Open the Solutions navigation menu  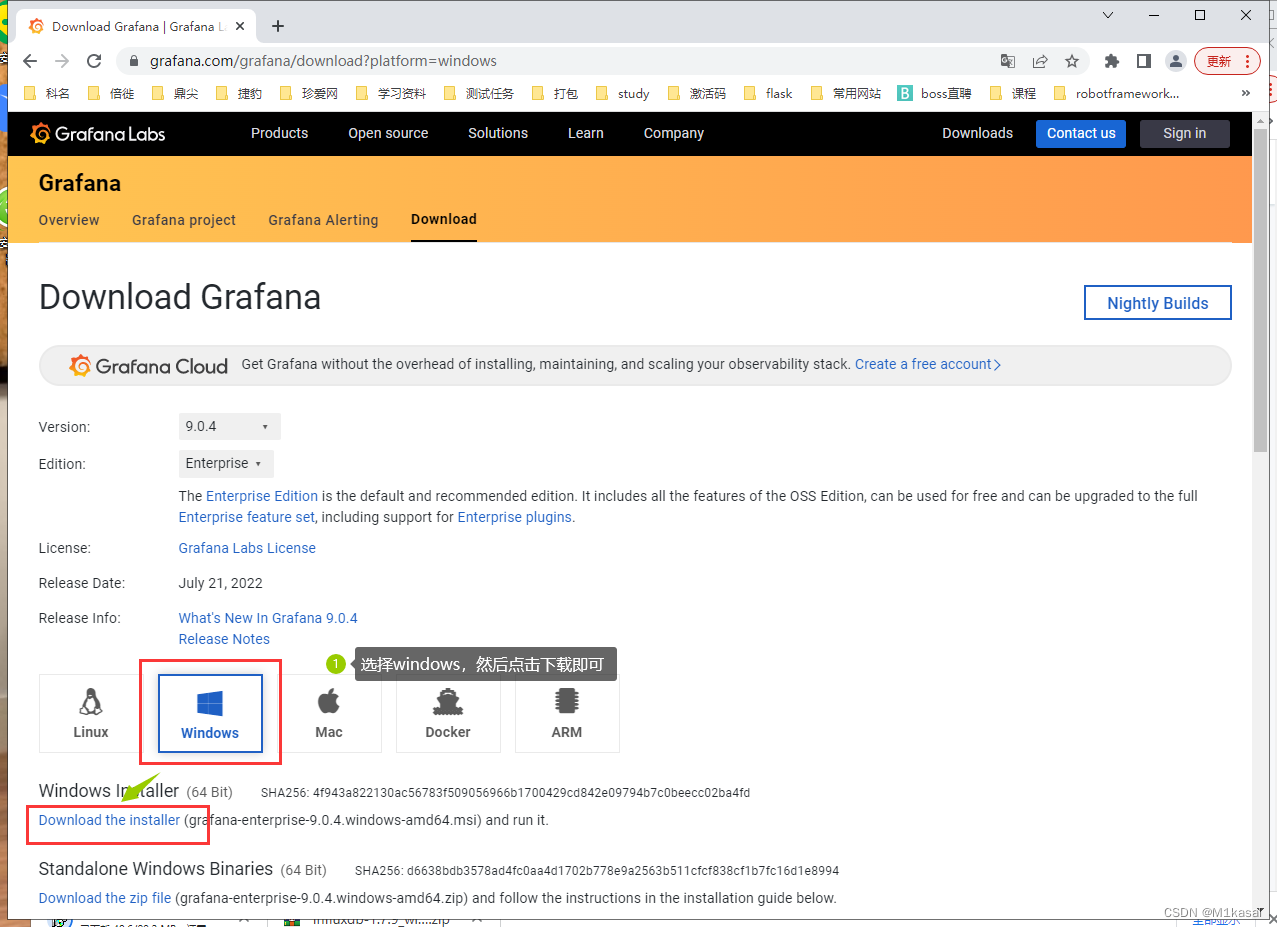[498, 133]
